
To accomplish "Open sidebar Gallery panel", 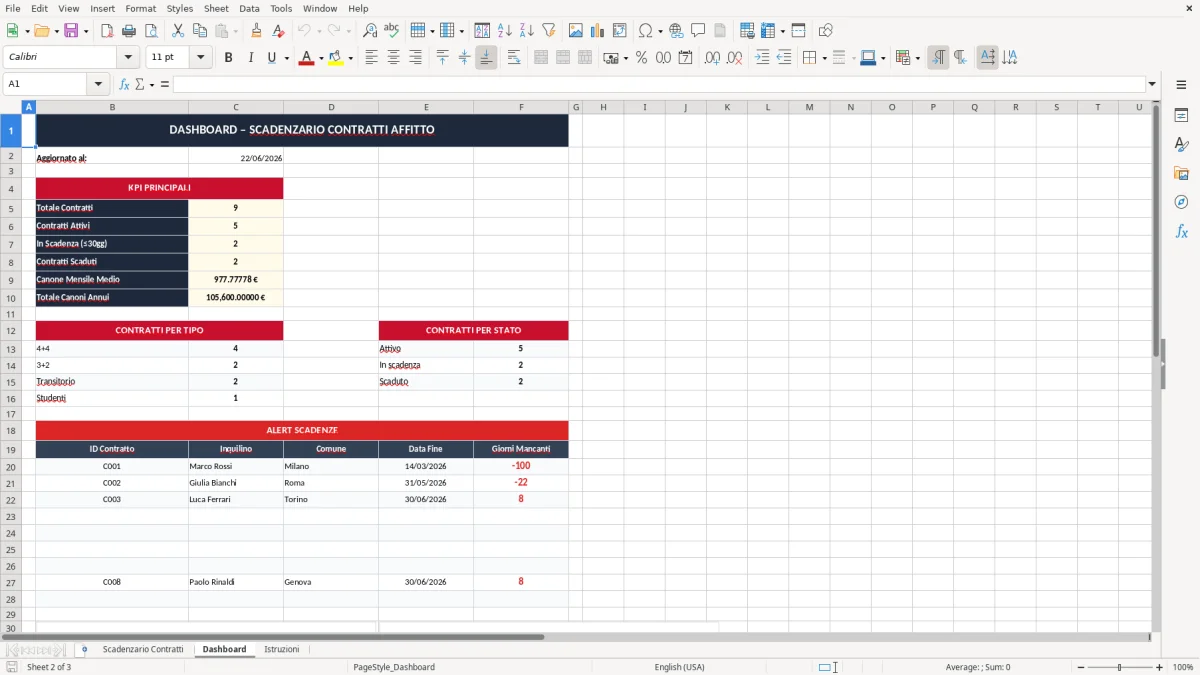I will (x=1181, y=173).
